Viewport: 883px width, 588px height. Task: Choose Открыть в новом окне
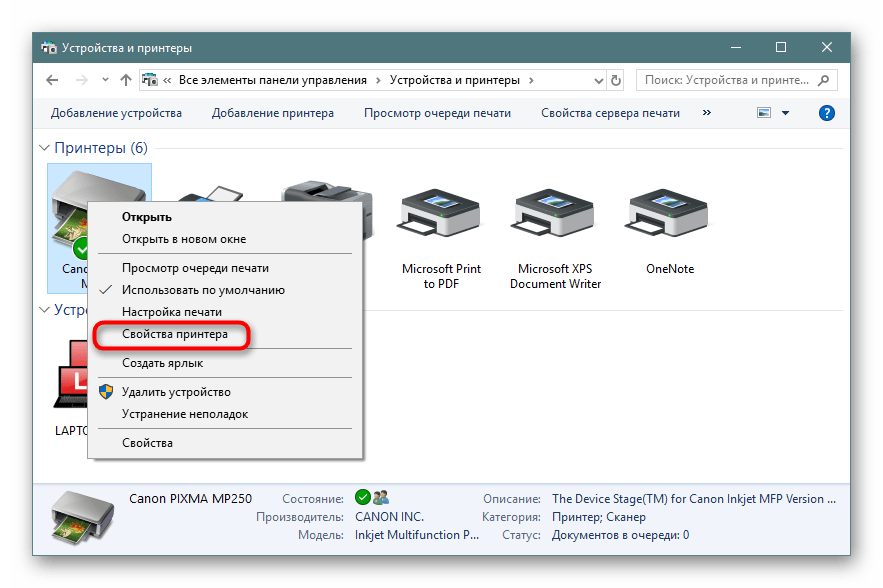[225, 239]
